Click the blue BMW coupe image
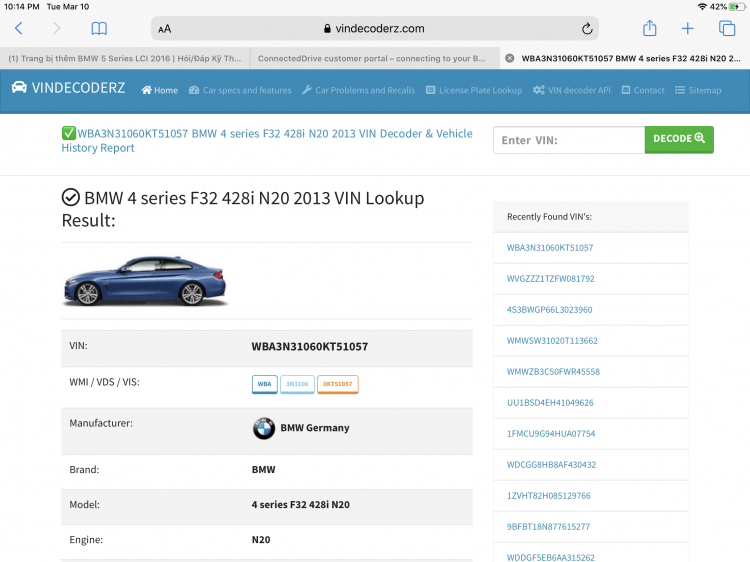The width and height of the screenshot is (750, 562). 145,281
